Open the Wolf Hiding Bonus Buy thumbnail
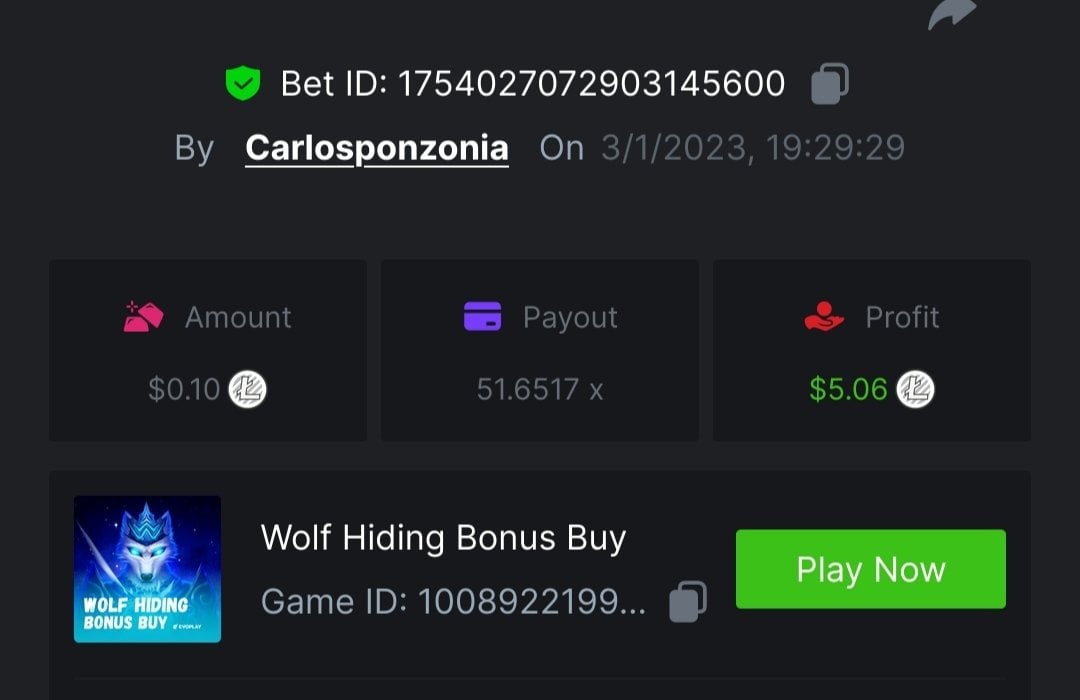The width and height of the screenshot is (1080, 700). coord(147,569)
